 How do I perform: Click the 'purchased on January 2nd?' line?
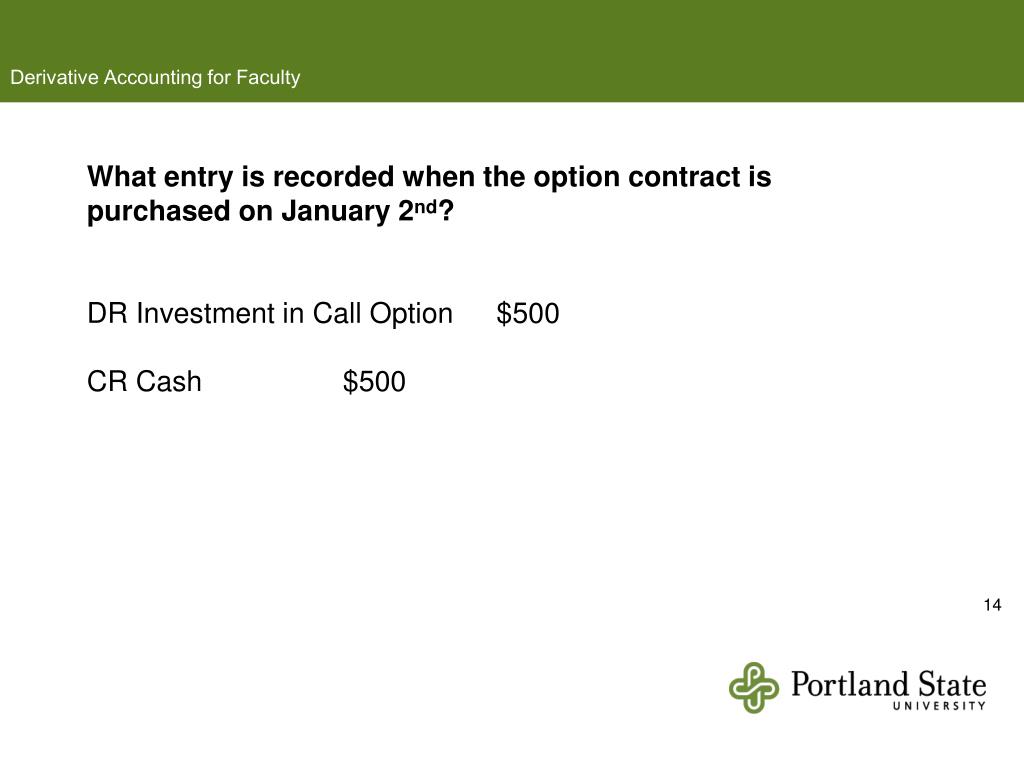tap(270, 212)
